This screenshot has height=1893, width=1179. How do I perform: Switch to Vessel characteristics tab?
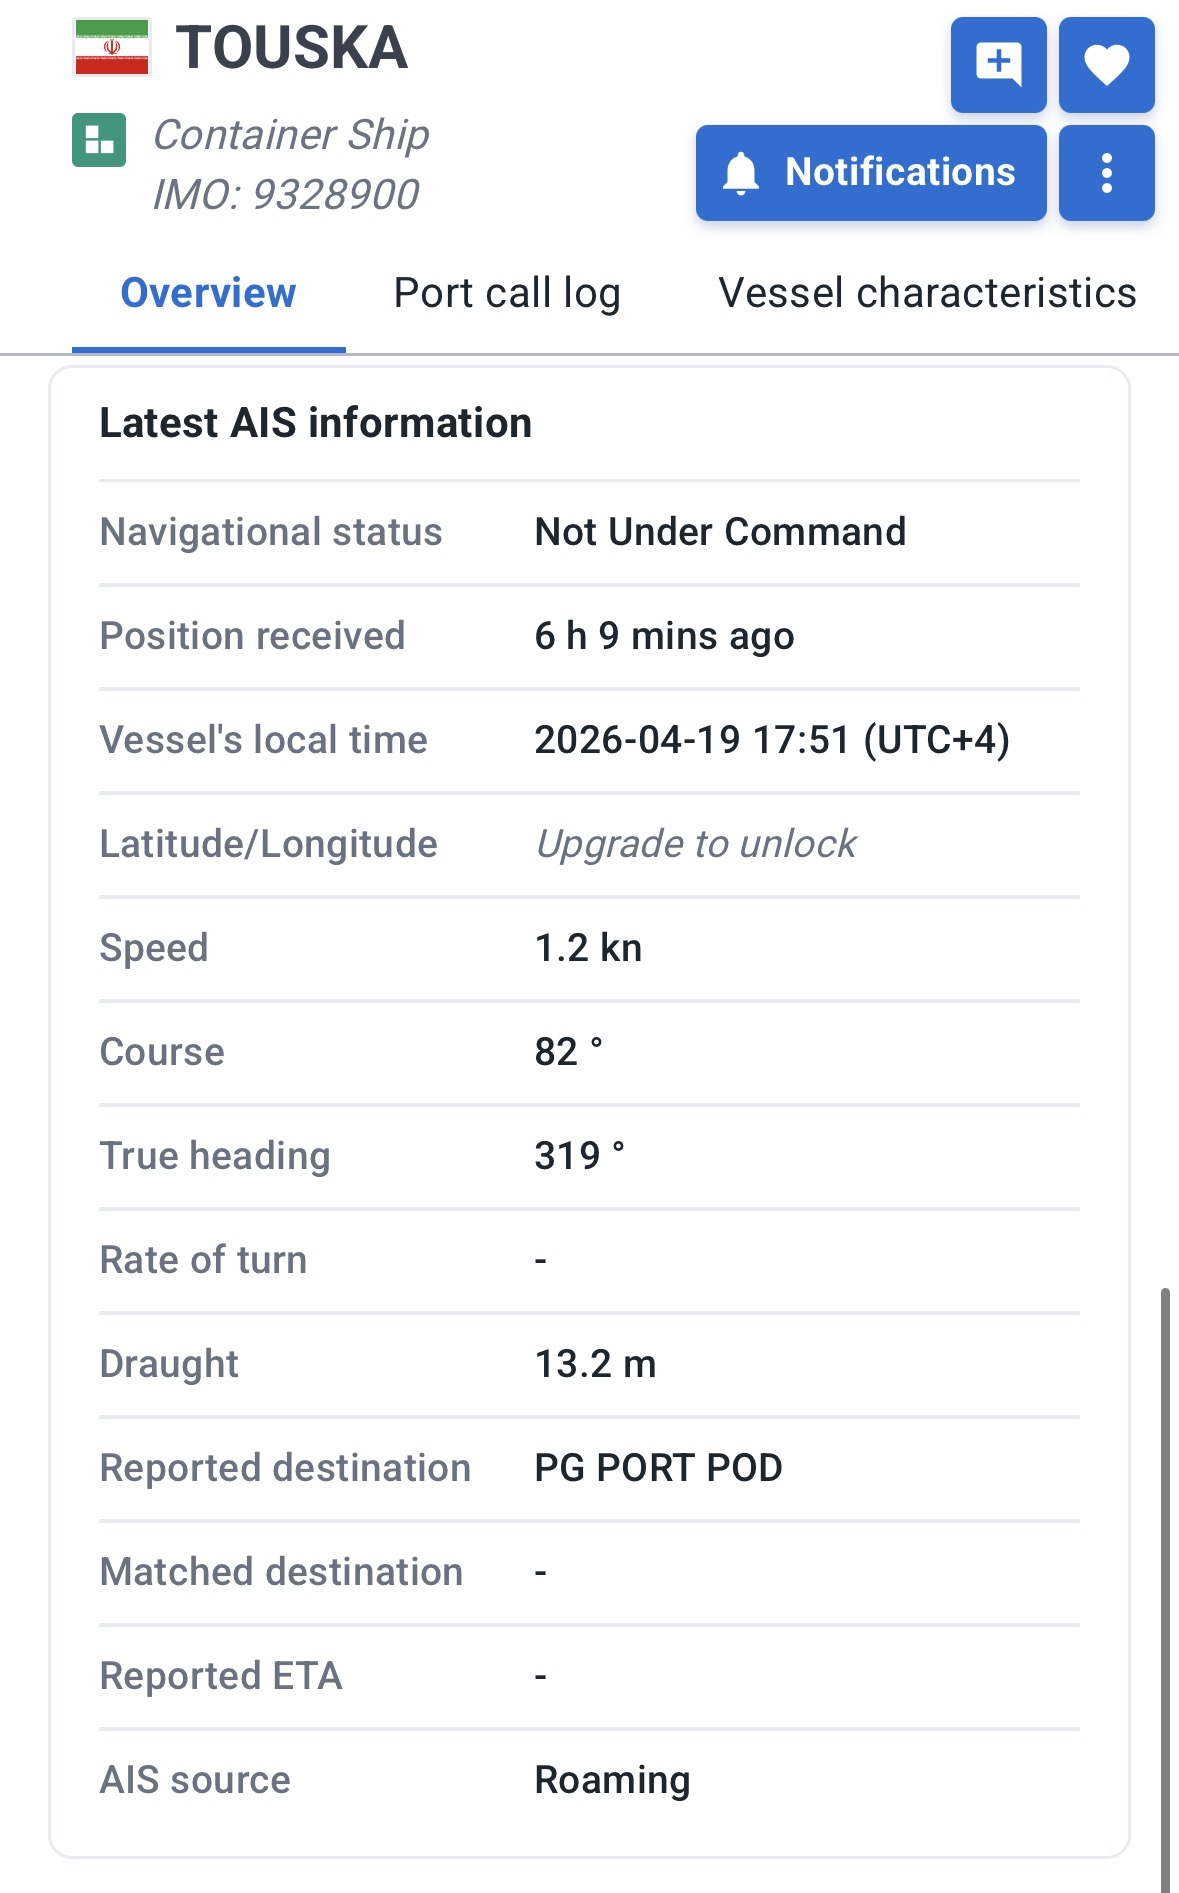927,293
